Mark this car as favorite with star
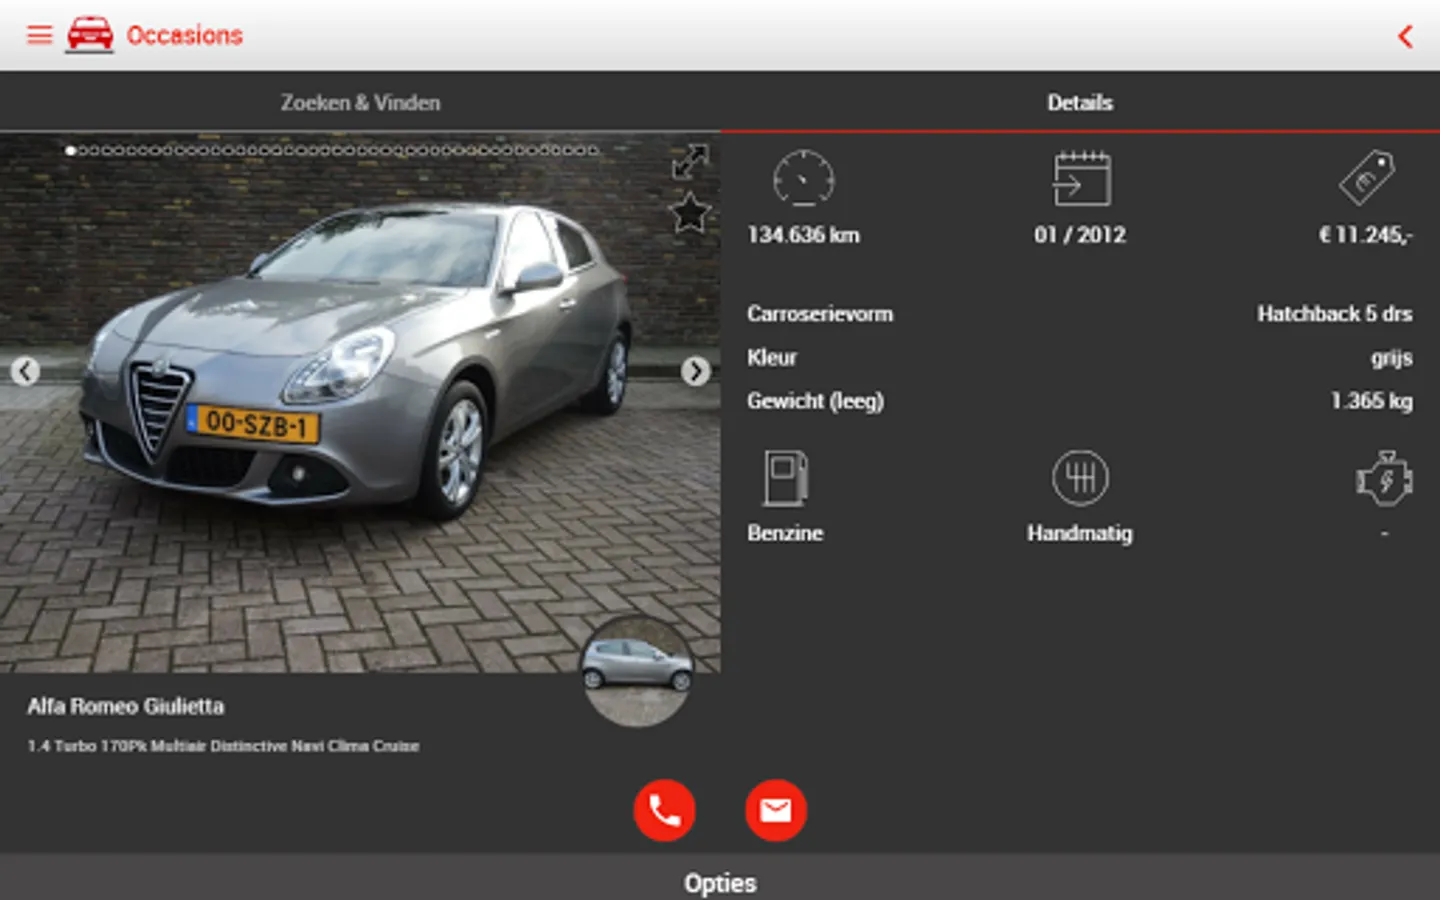1440x900 pixels. click(690, 213)
